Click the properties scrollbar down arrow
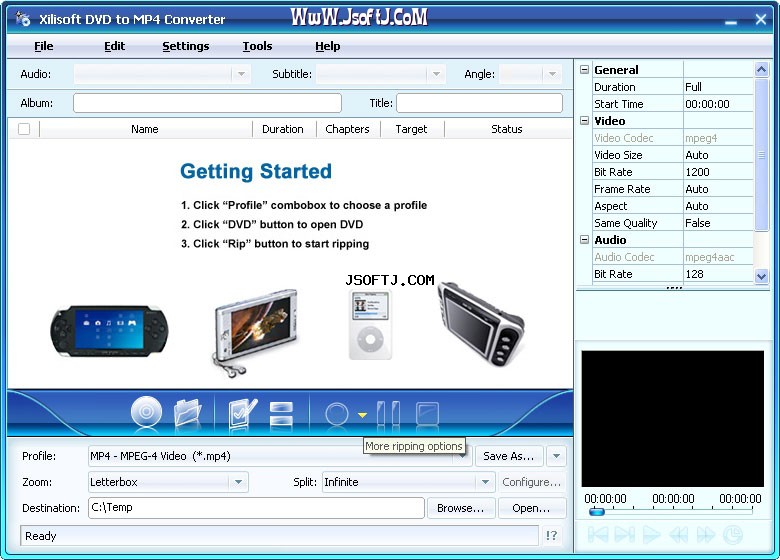Viewport: 780px width, 560px height. click(x=761, y=276)
